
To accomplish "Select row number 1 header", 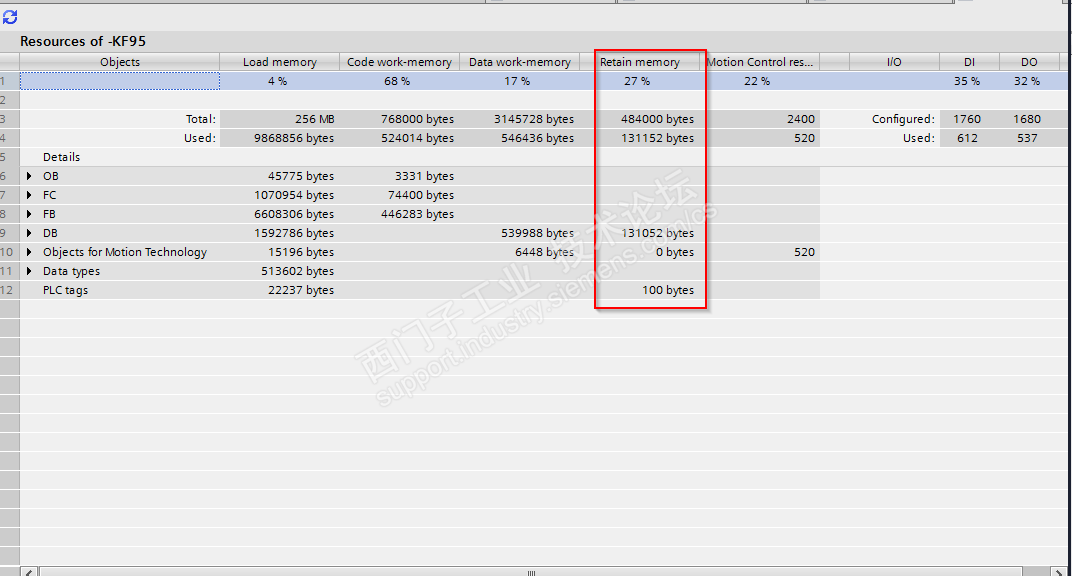I will pos(10,81).
